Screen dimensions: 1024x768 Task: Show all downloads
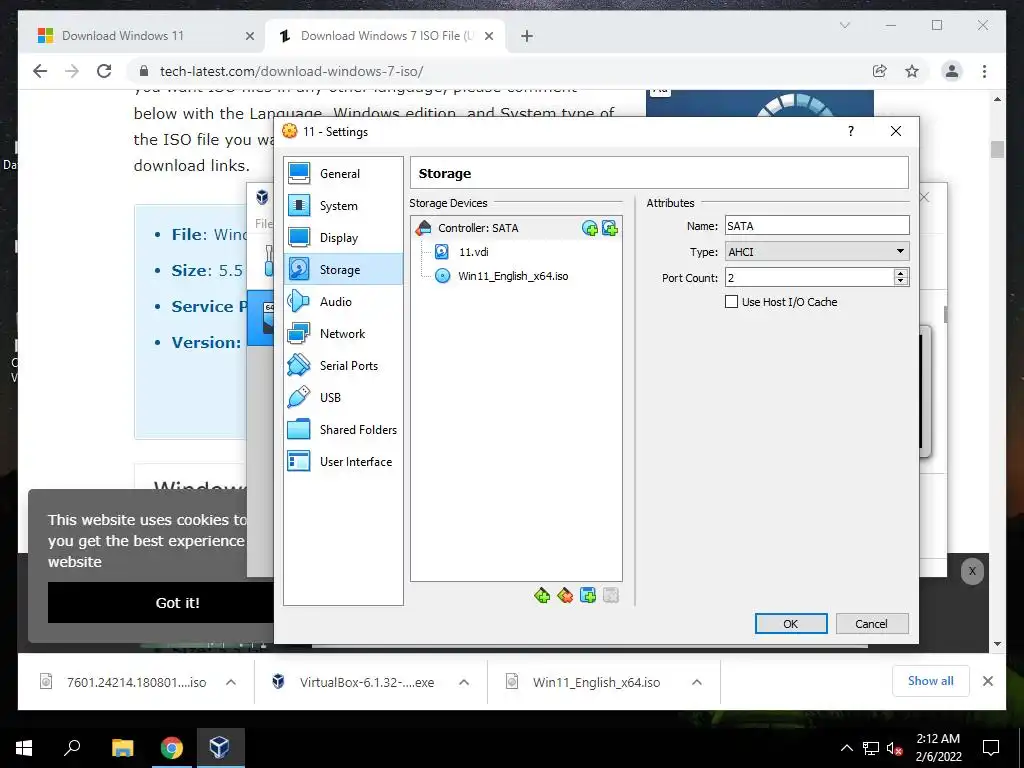(x=931, y=681)
